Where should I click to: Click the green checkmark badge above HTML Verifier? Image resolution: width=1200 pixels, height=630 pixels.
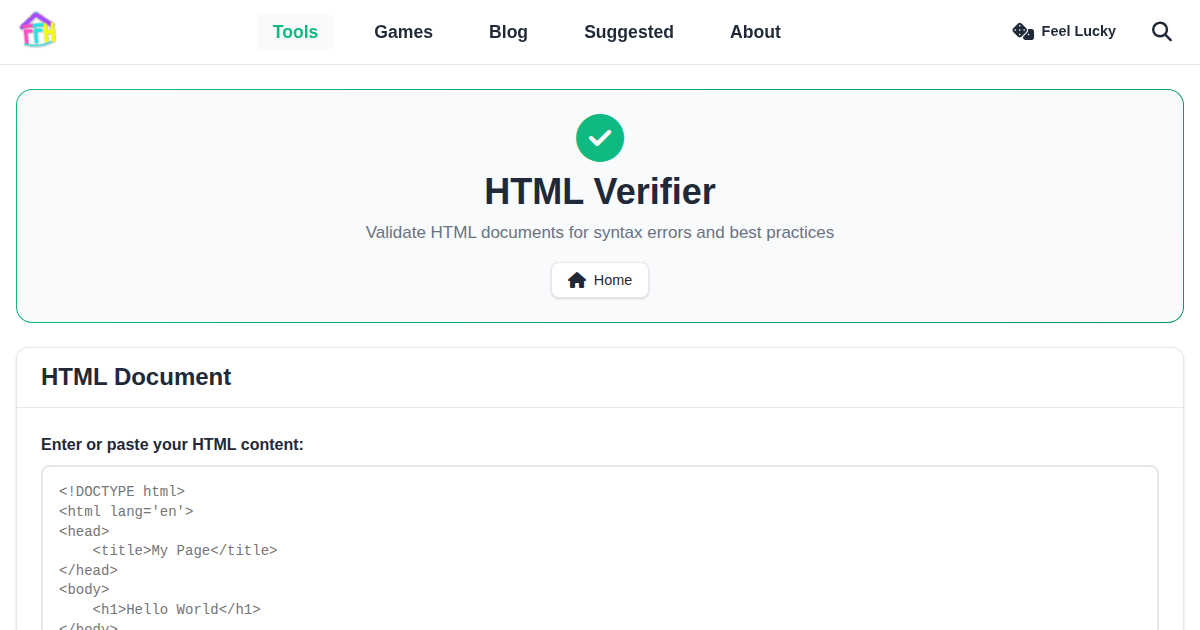click(600, 137)
